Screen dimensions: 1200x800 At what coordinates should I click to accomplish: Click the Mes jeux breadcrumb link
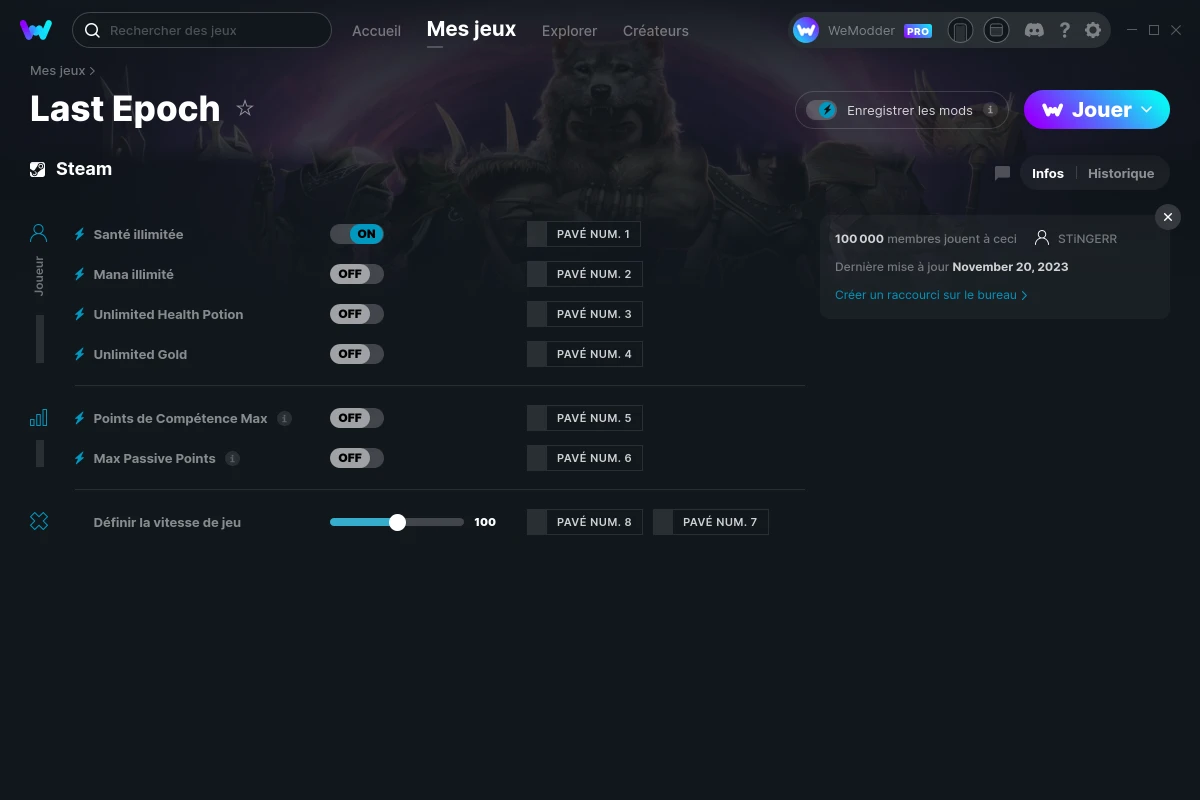(57, 71)
